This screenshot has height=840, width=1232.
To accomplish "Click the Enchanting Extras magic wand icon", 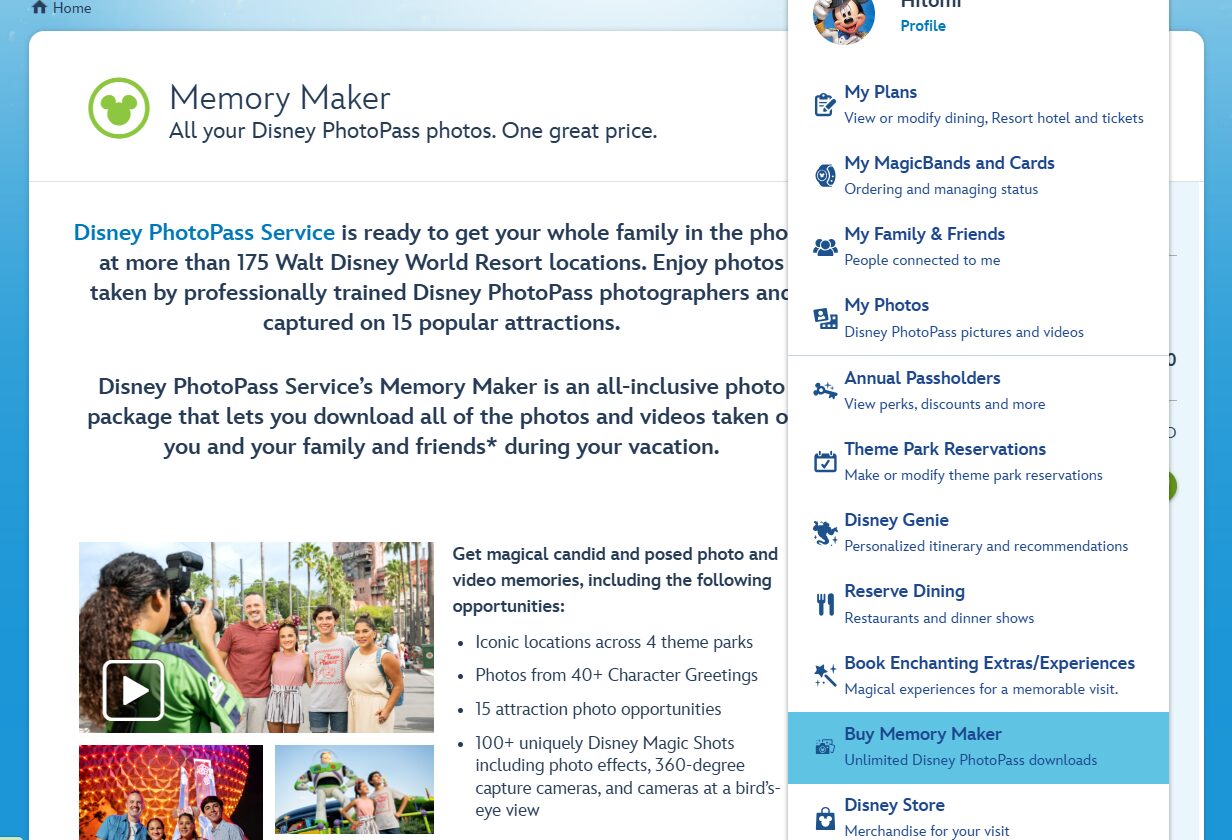I will click(x=825, y=676).
